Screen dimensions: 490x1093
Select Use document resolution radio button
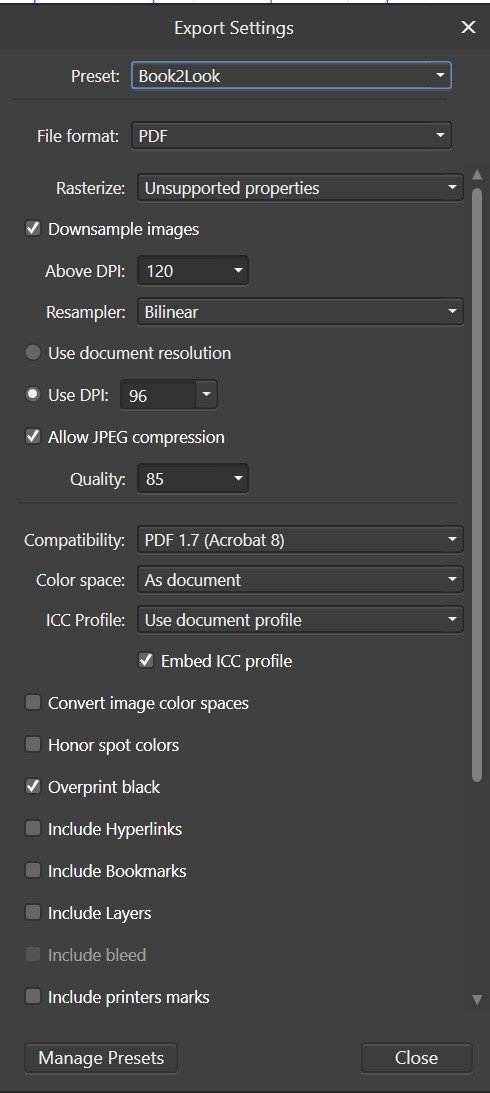33,353
